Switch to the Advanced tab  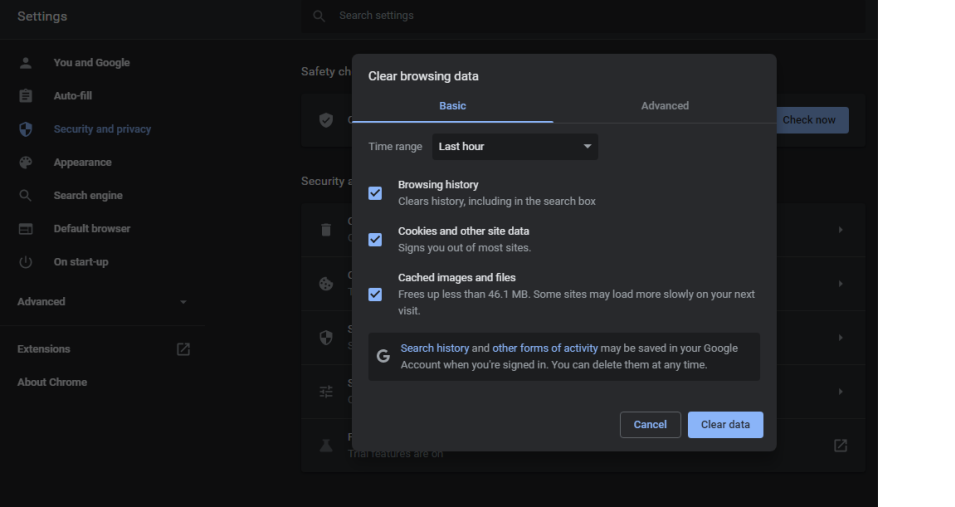click(664, 106)
